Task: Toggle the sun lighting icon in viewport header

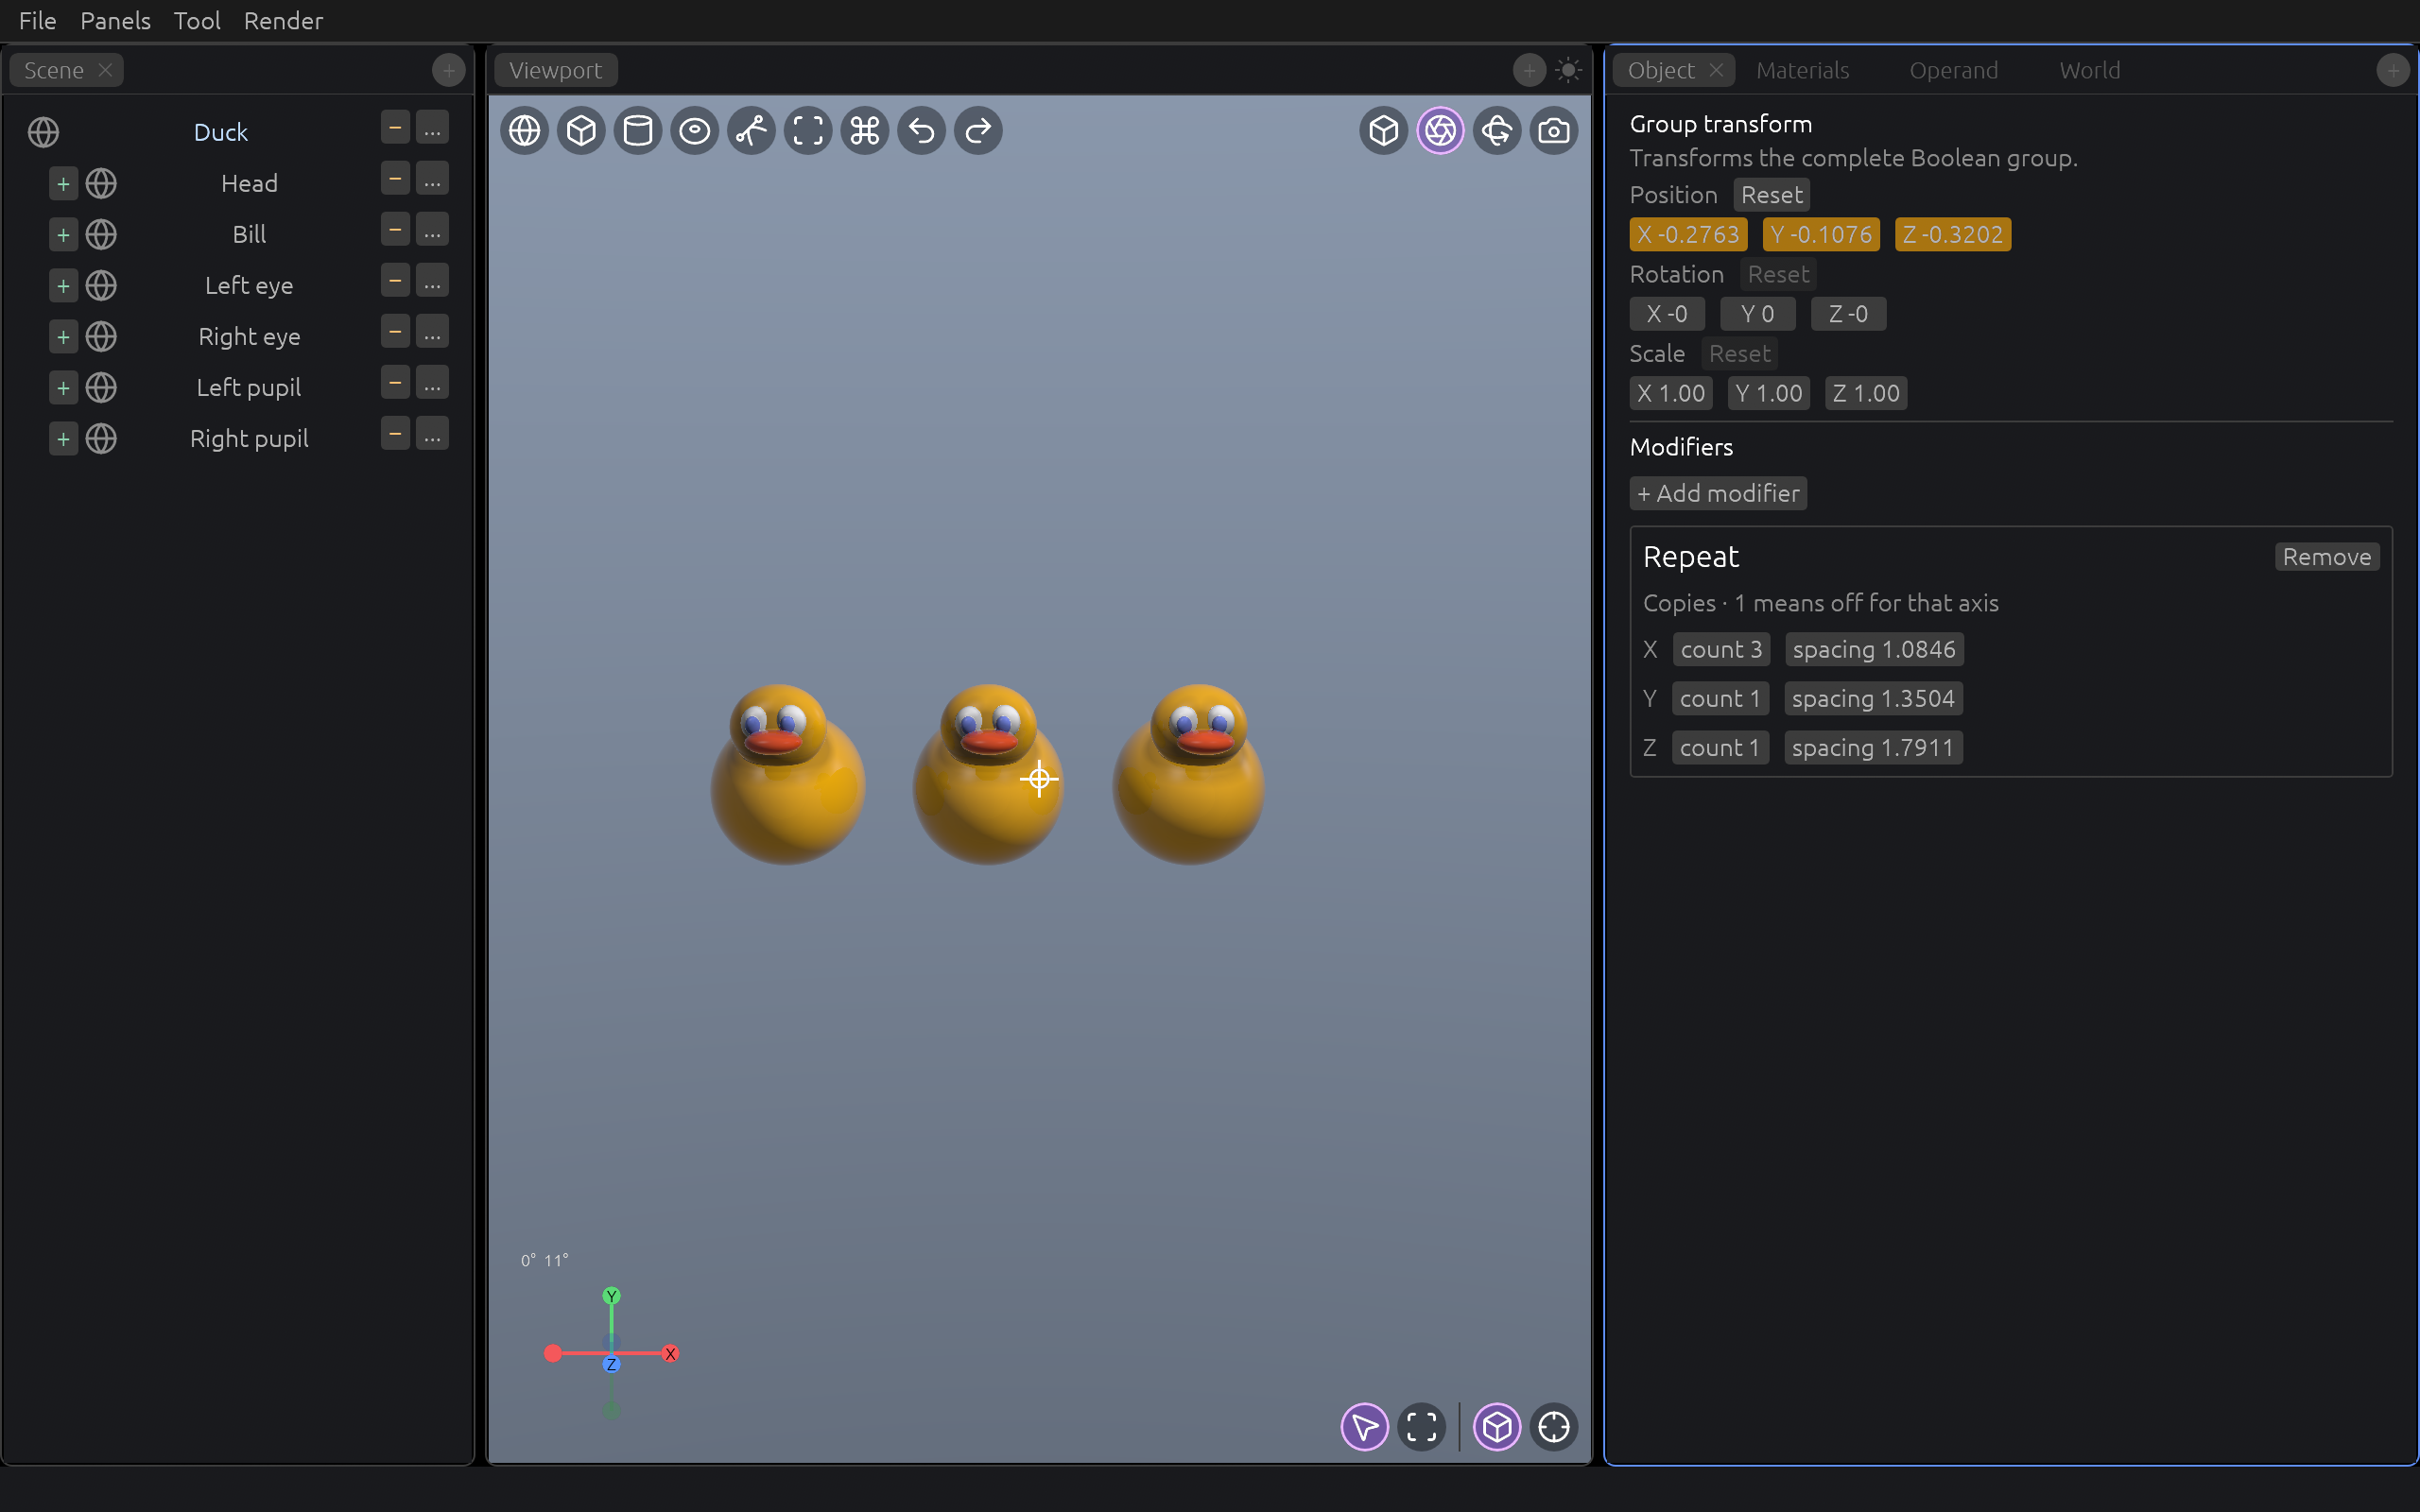Action: [1568, 70]
